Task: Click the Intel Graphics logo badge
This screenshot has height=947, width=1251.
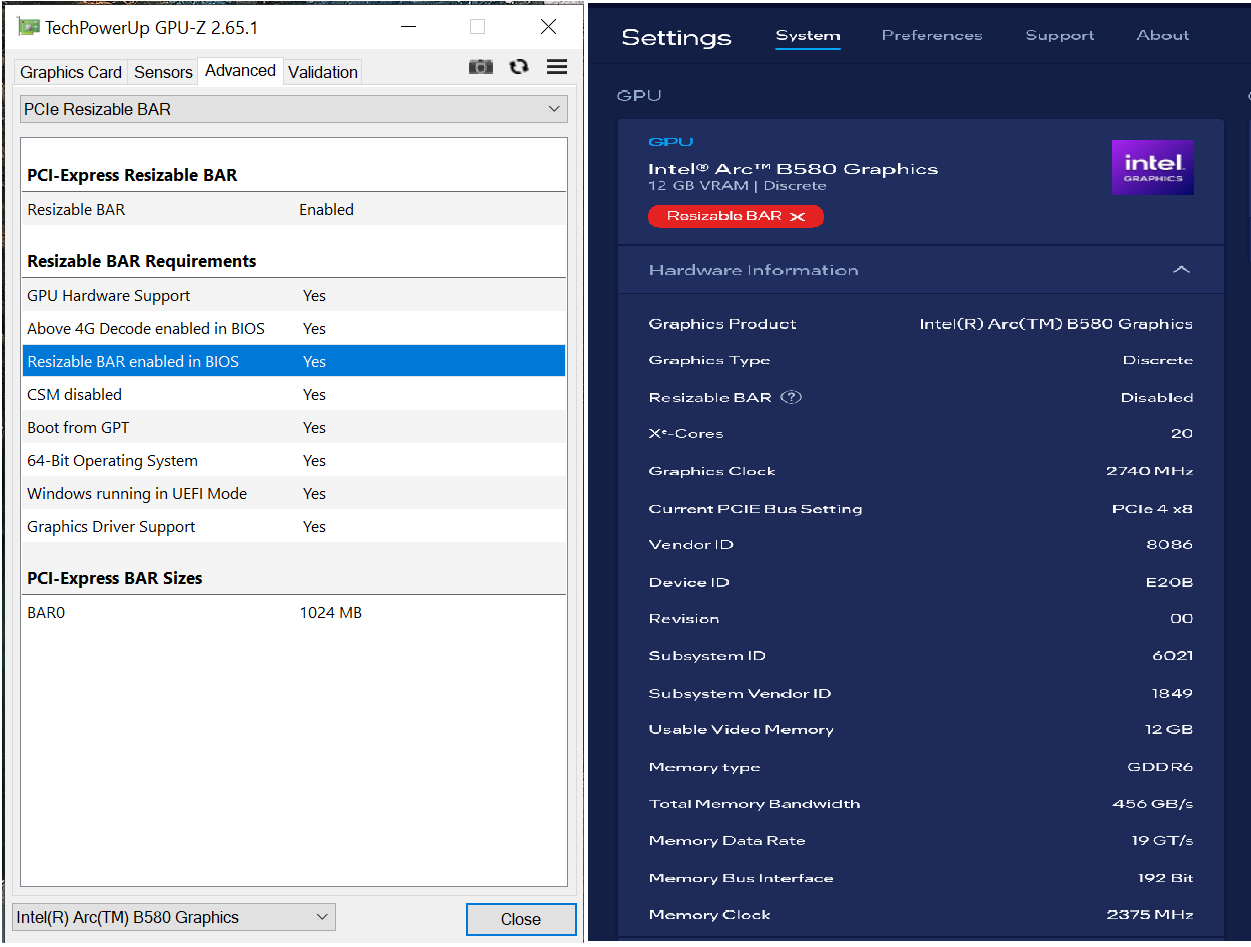Action: [x=1152, y=167]
